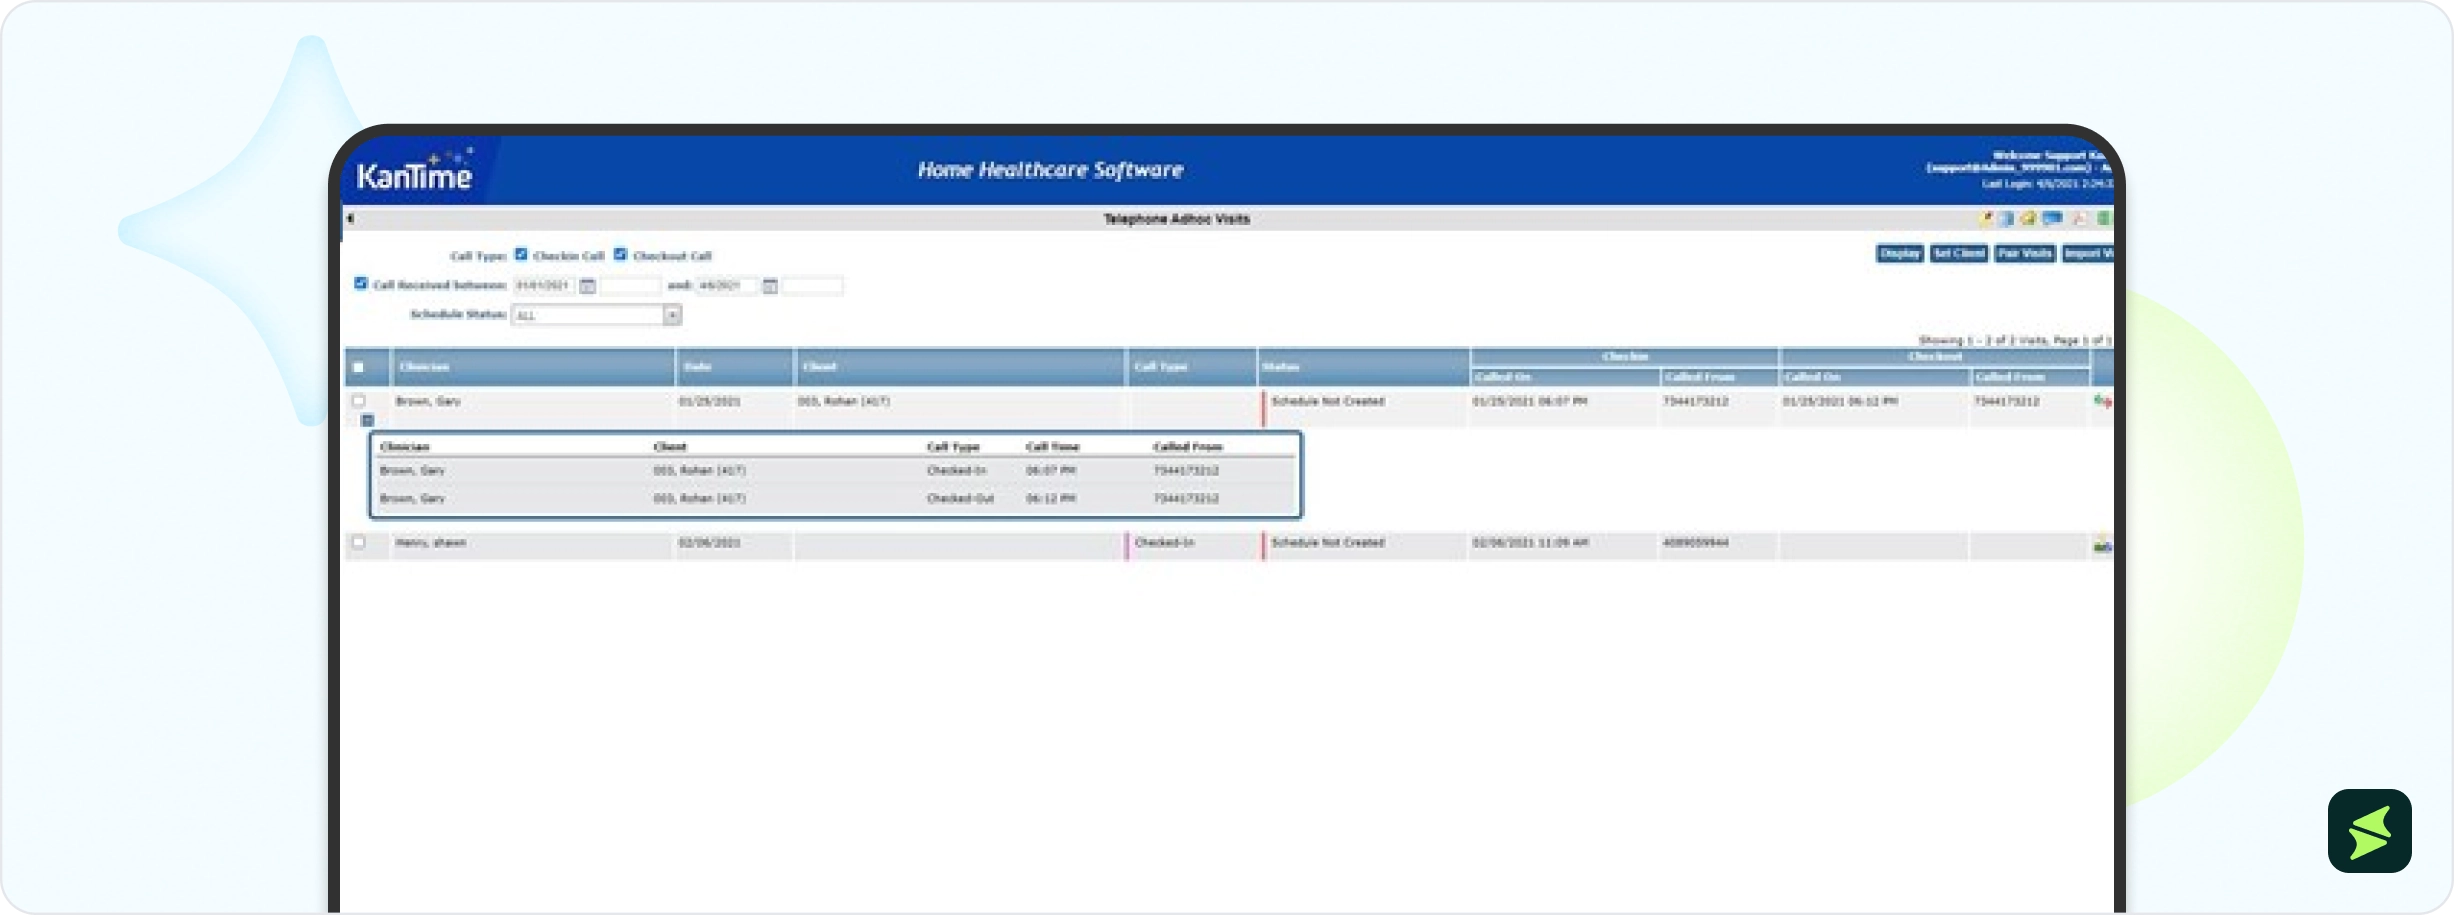Viewport: 2454px width, 915px height.
Task: Click the Display button
Action: tap(1900, 254)
